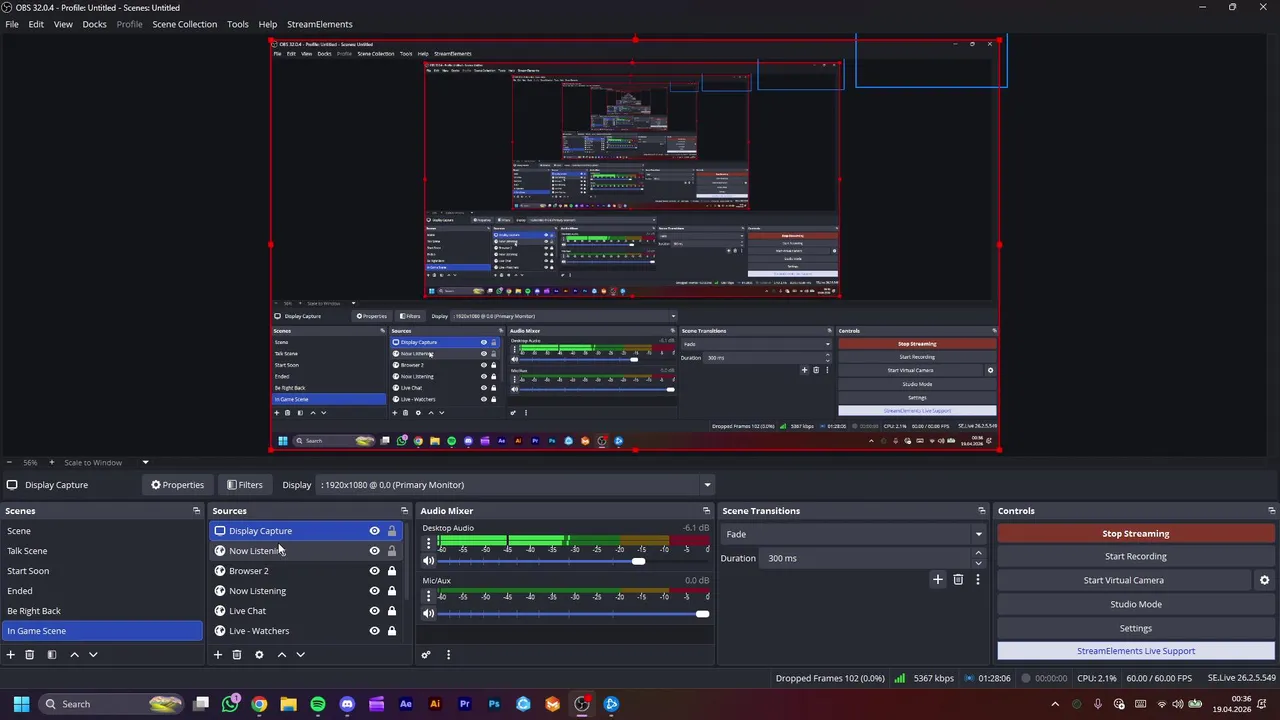Click Stop Streaming button

(x=1135, y=534)
